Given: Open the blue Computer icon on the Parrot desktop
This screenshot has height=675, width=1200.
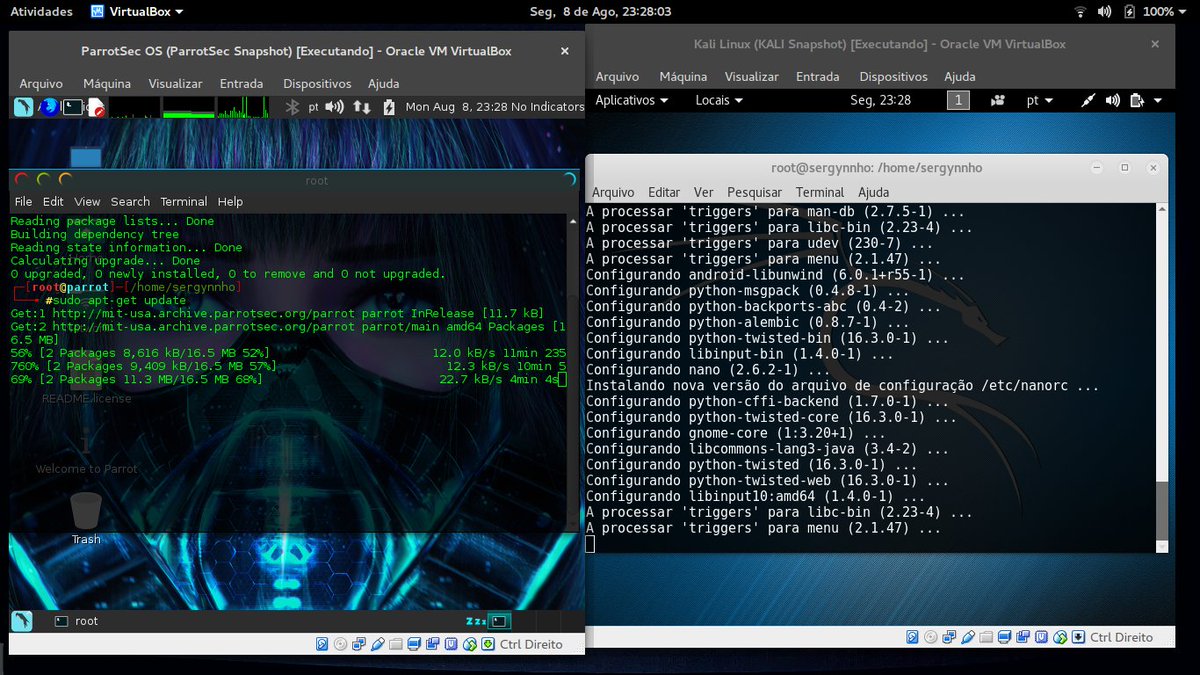Looking at the screenshot, I should pyautogui.click(x=86, y=157).
